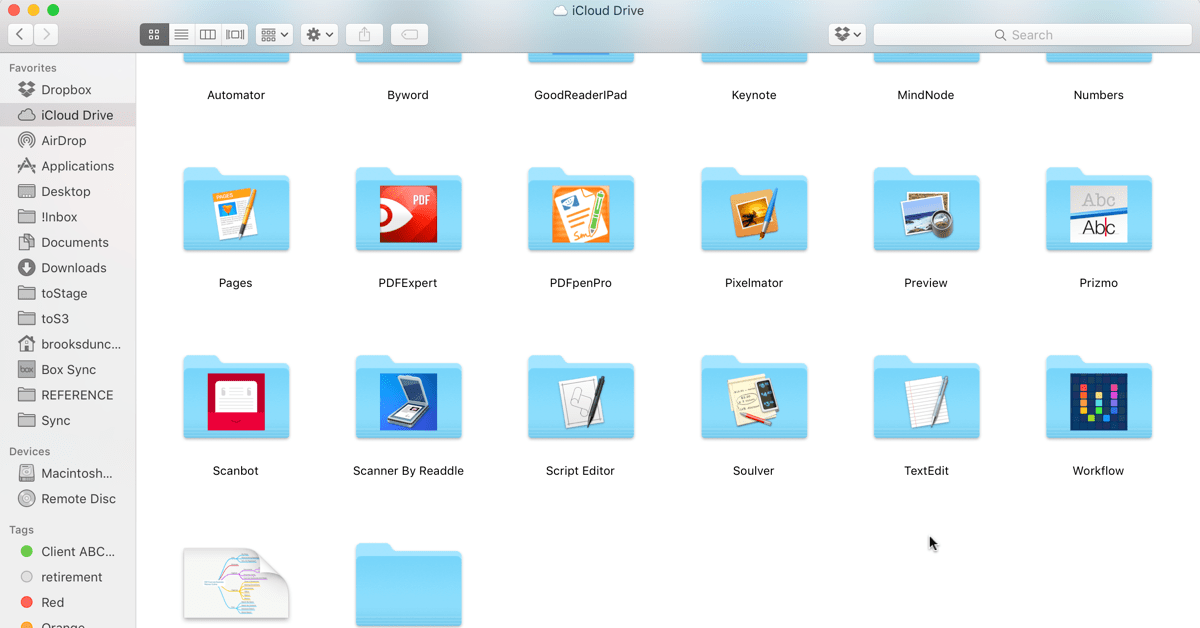The width and height of the screenshot is (1200, 628).
Task: Open Applications from the sidebar
Action: click(68, 166)
